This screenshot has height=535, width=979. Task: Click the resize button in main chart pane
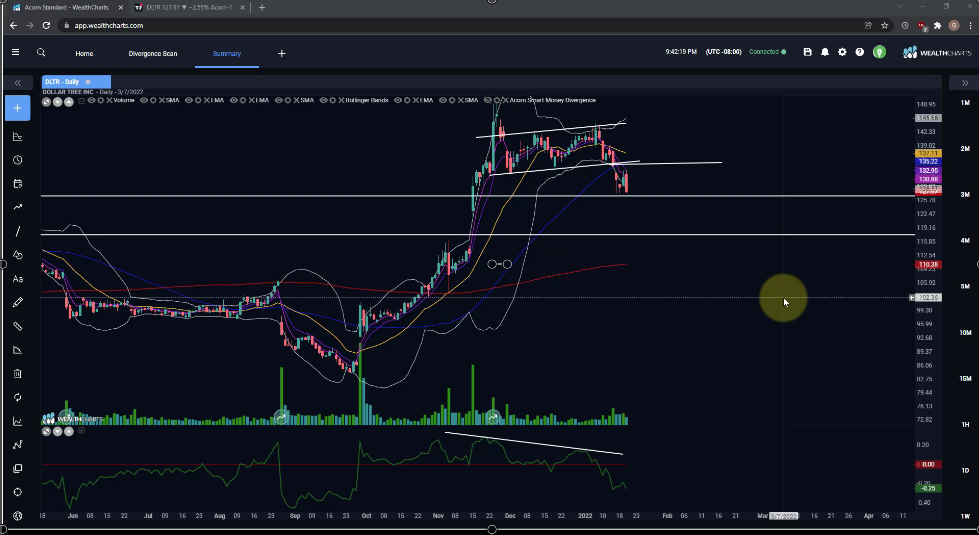46,101
